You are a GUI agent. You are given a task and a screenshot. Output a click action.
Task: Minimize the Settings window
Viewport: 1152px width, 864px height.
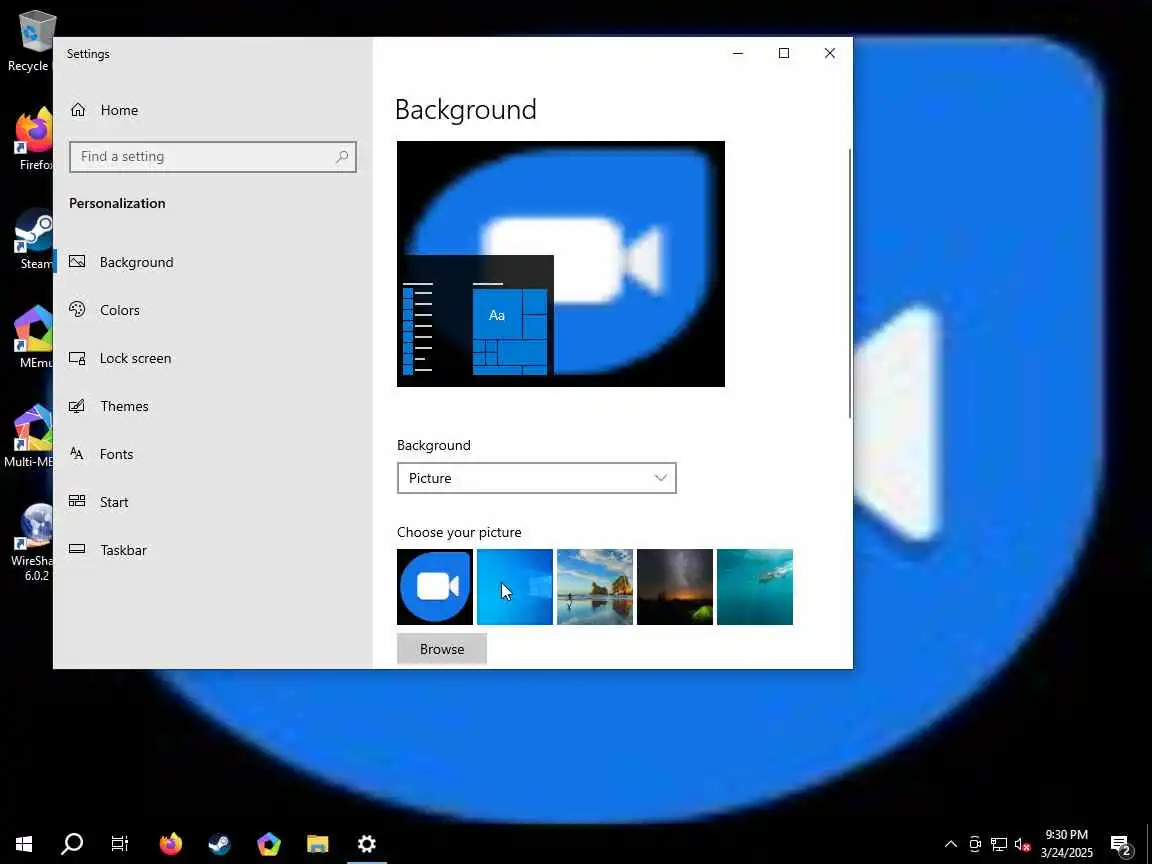point(738,53)
